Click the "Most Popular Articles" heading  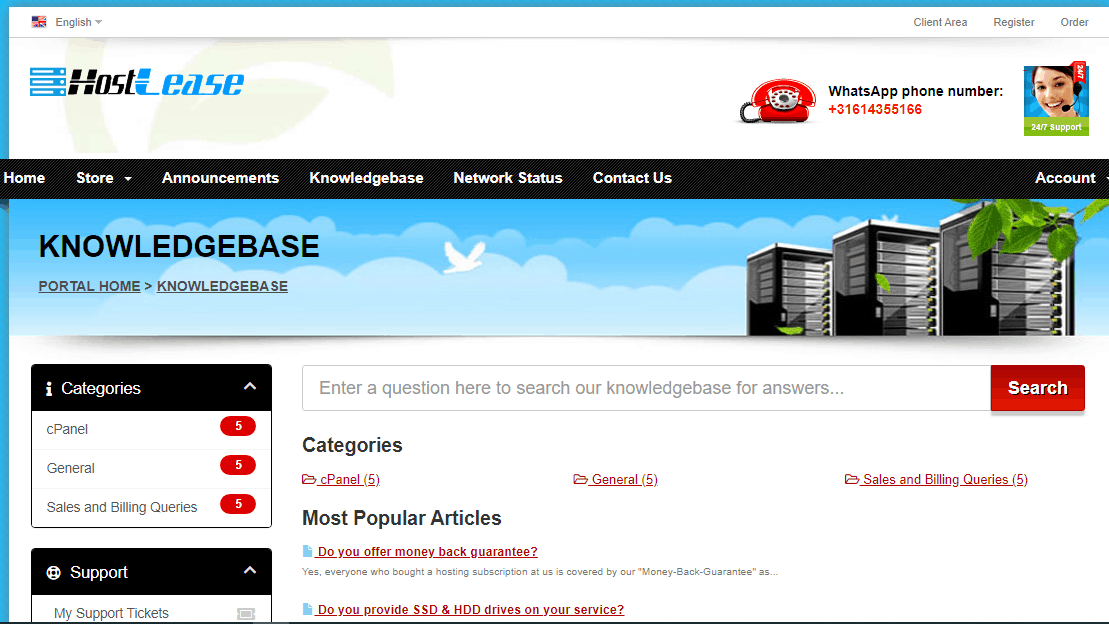point(402,518)
